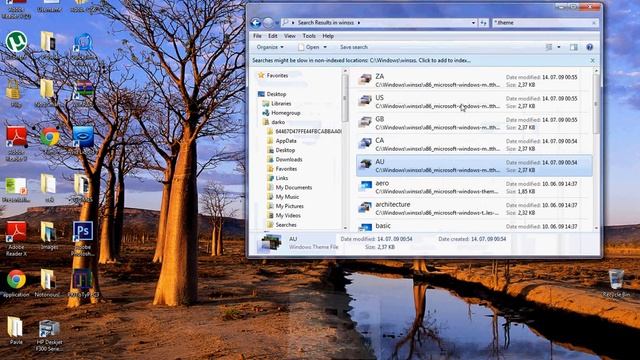The height and width of the screenshot is (360, 640).
Task: Click the refresh button next to address bar
Action: pos(483,23)
